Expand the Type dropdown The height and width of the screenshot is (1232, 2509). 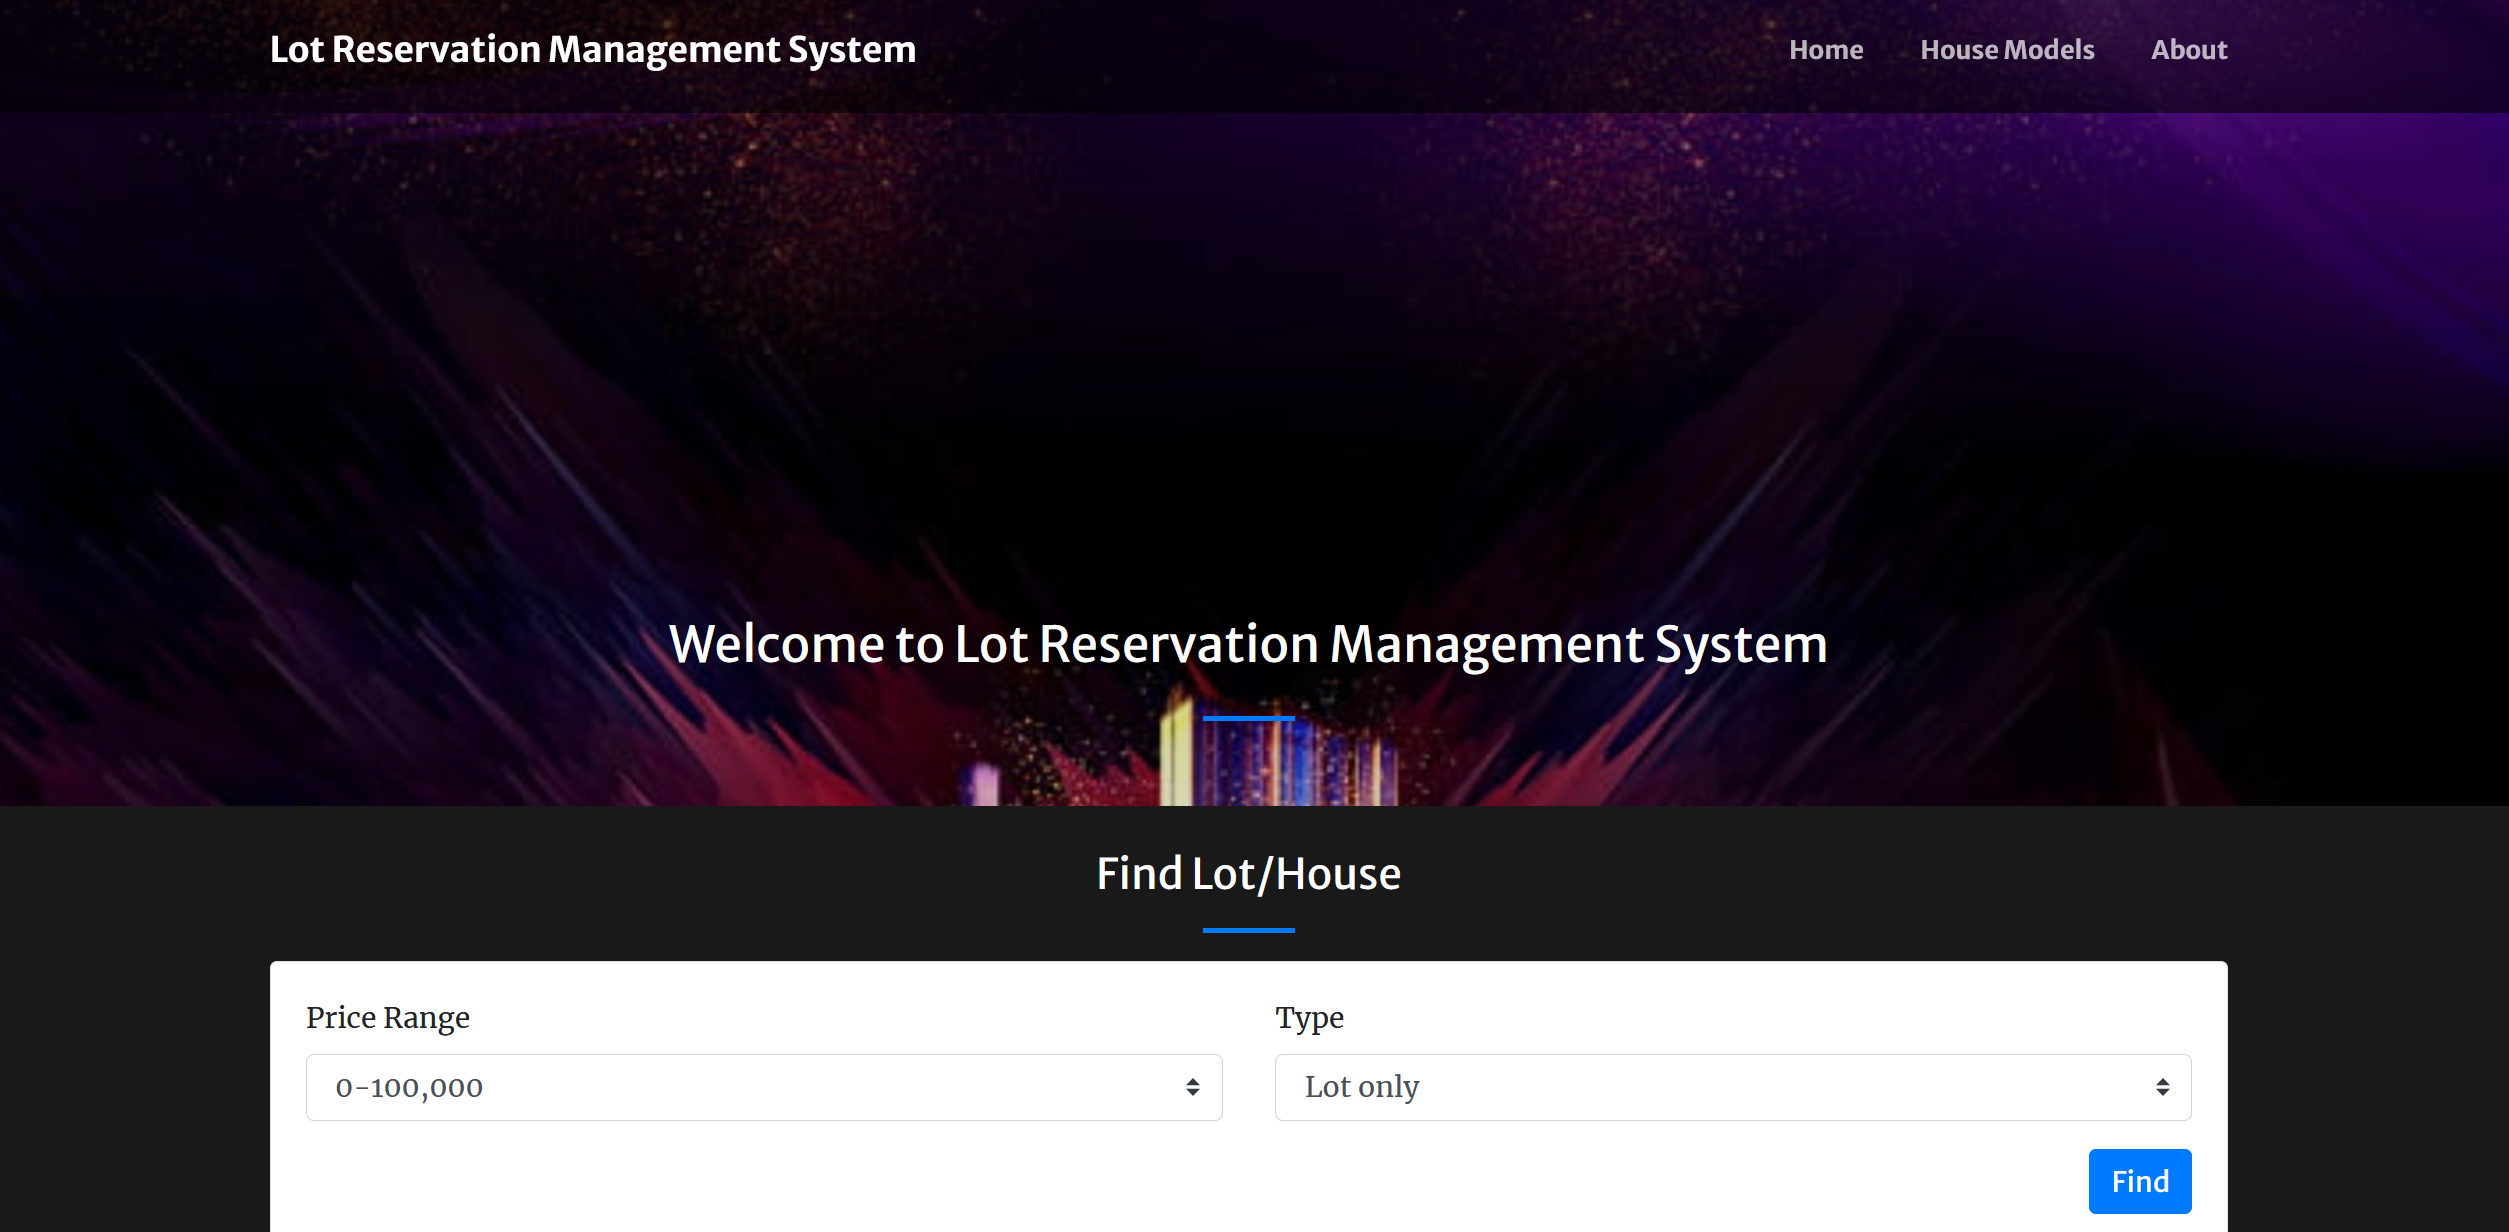click(1732, 1087)
